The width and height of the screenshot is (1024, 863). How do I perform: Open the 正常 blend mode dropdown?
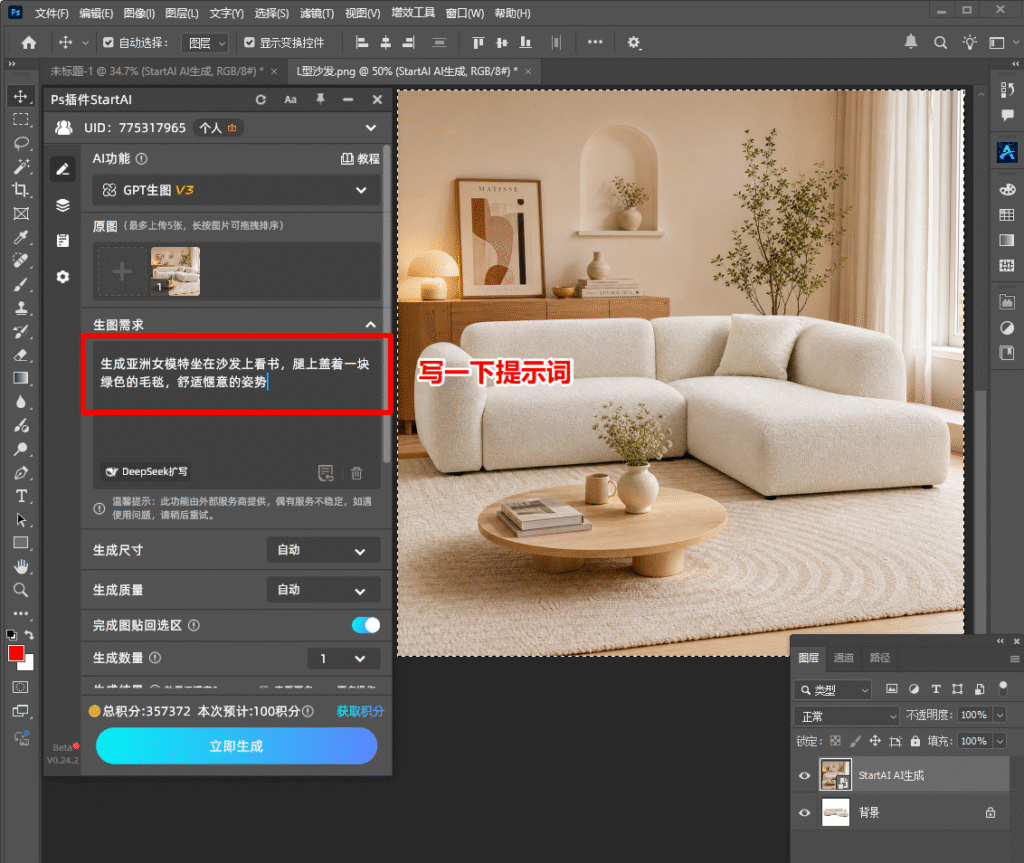click(847, 716)
